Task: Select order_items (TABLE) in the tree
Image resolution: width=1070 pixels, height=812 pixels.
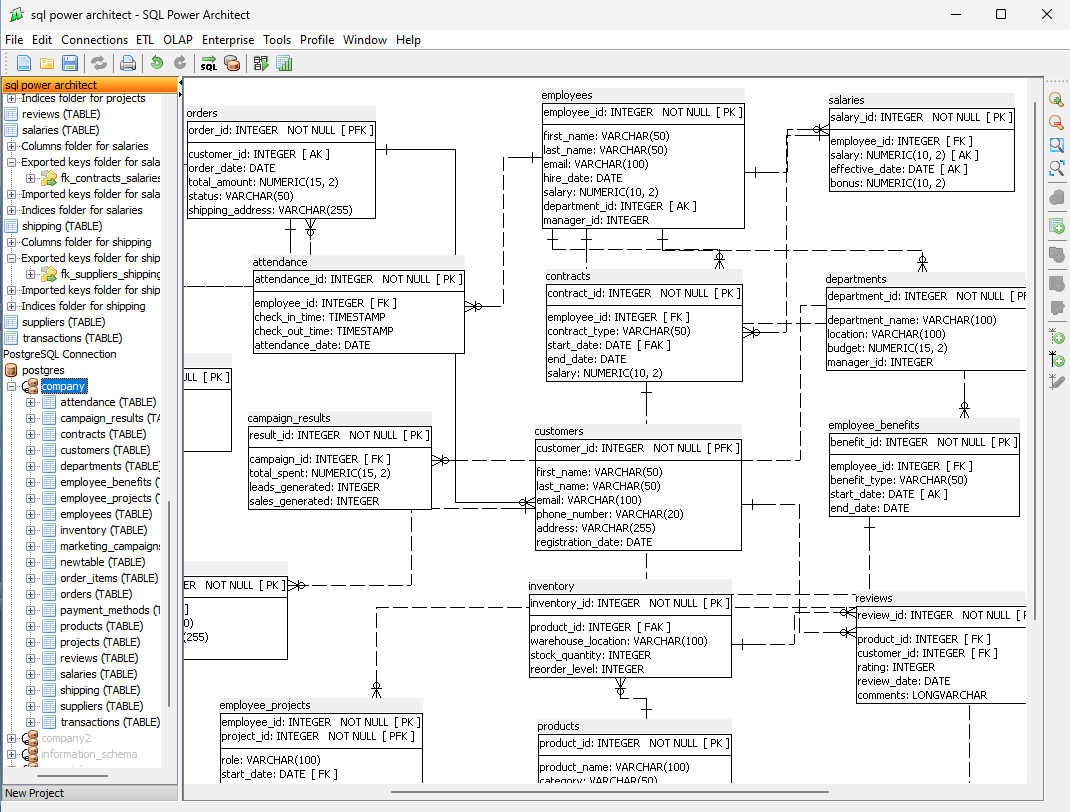Action: 109,578
